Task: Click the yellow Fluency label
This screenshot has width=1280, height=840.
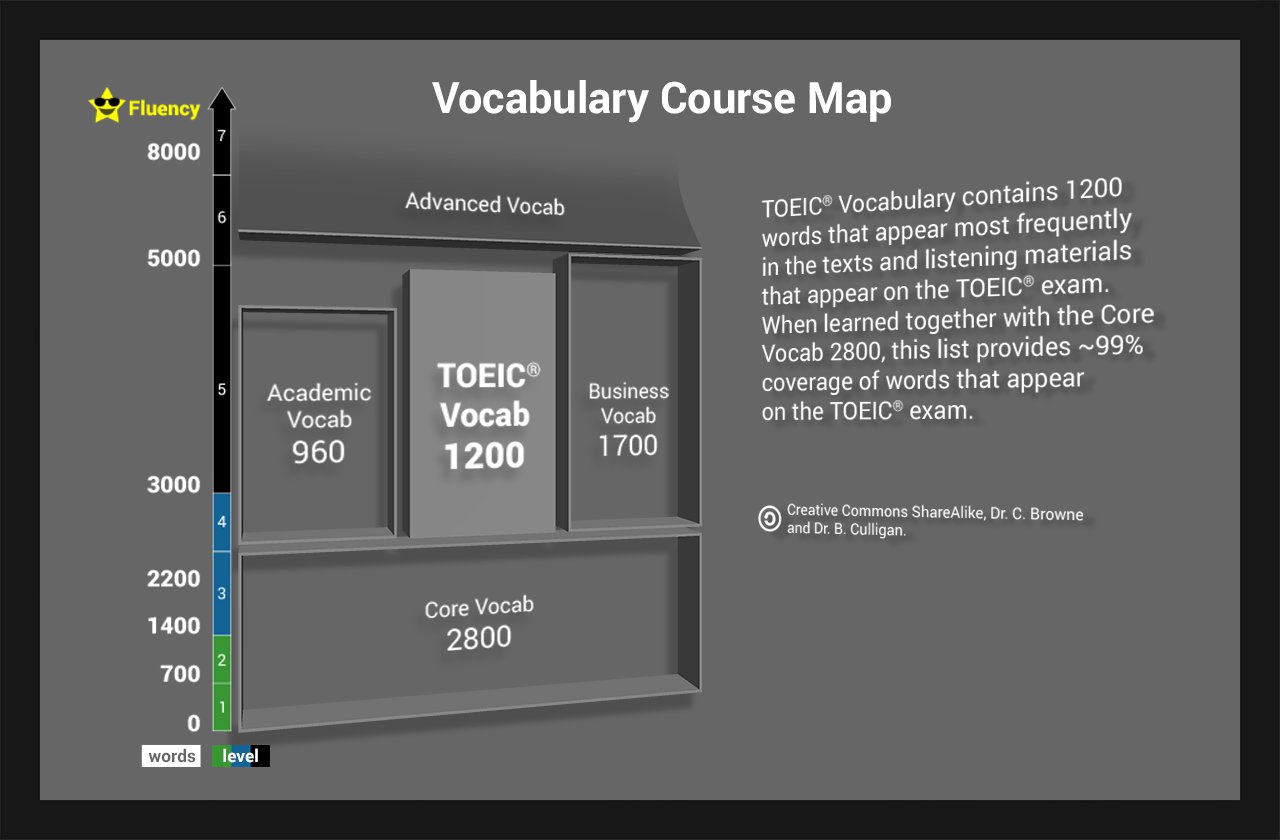Action: (x=164, y=109)
